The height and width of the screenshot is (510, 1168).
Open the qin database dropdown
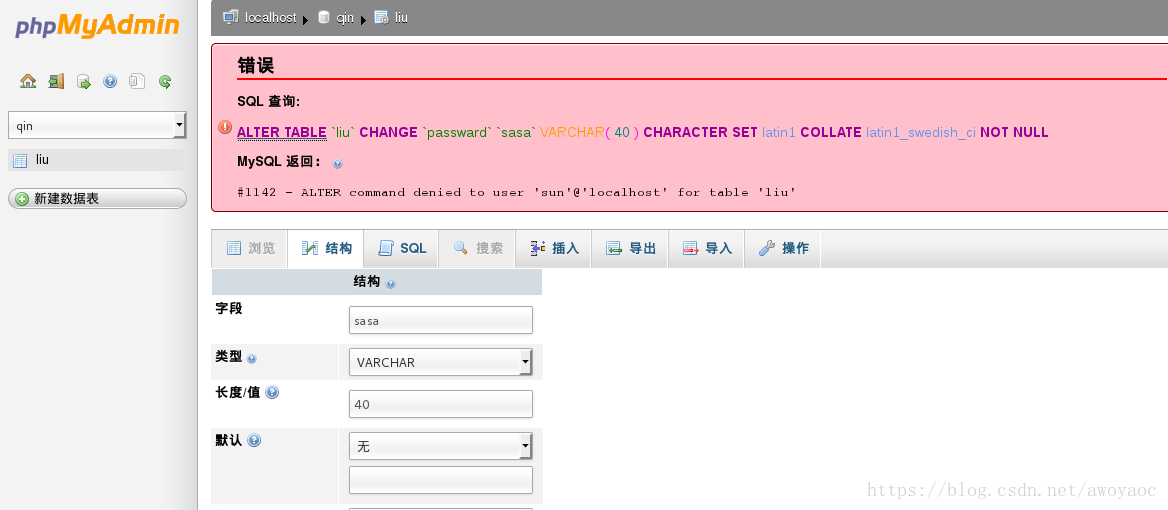97,125
